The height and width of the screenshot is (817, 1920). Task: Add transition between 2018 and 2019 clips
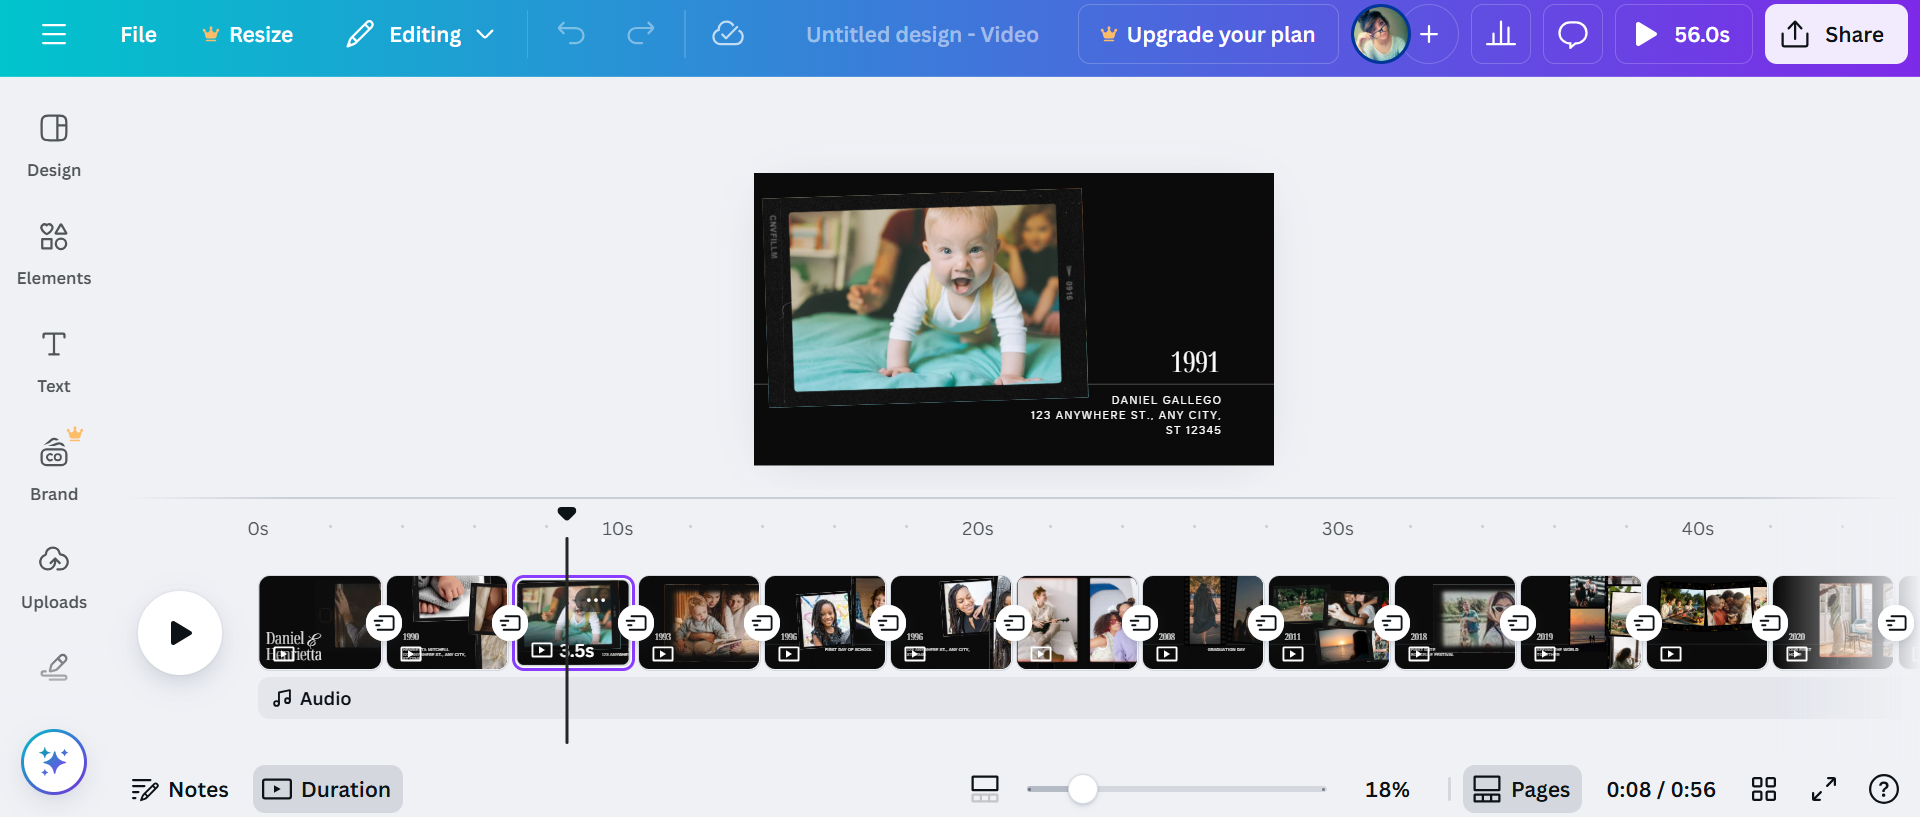(1518, 623)
